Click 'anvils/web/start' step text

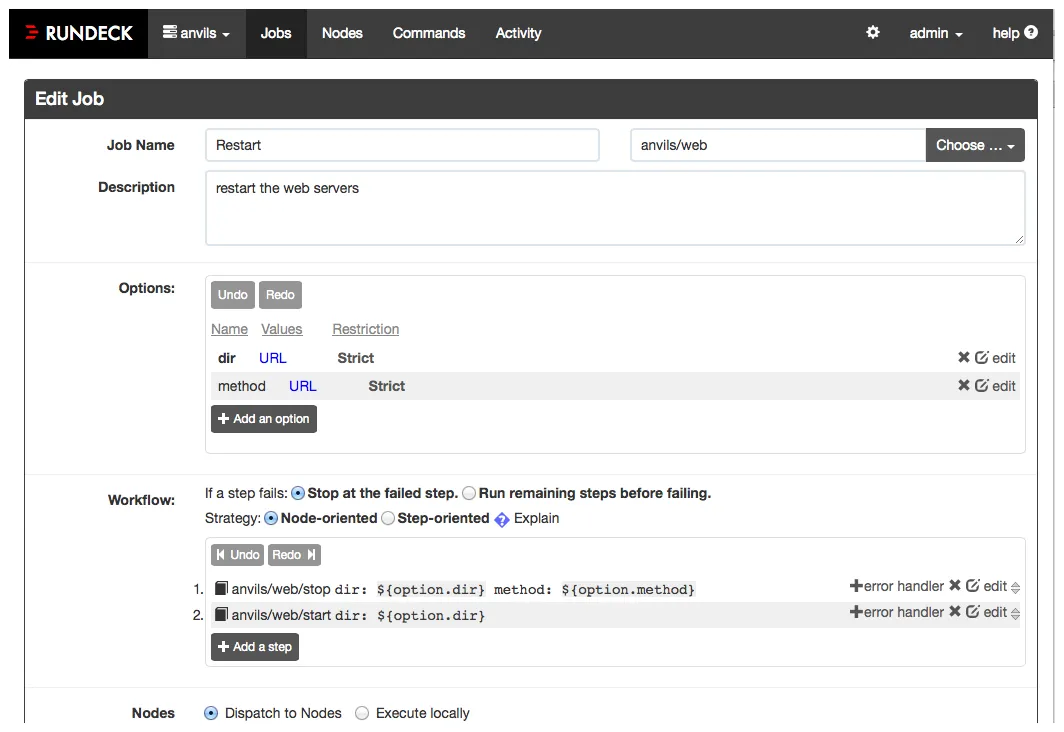tap(282, 615)
